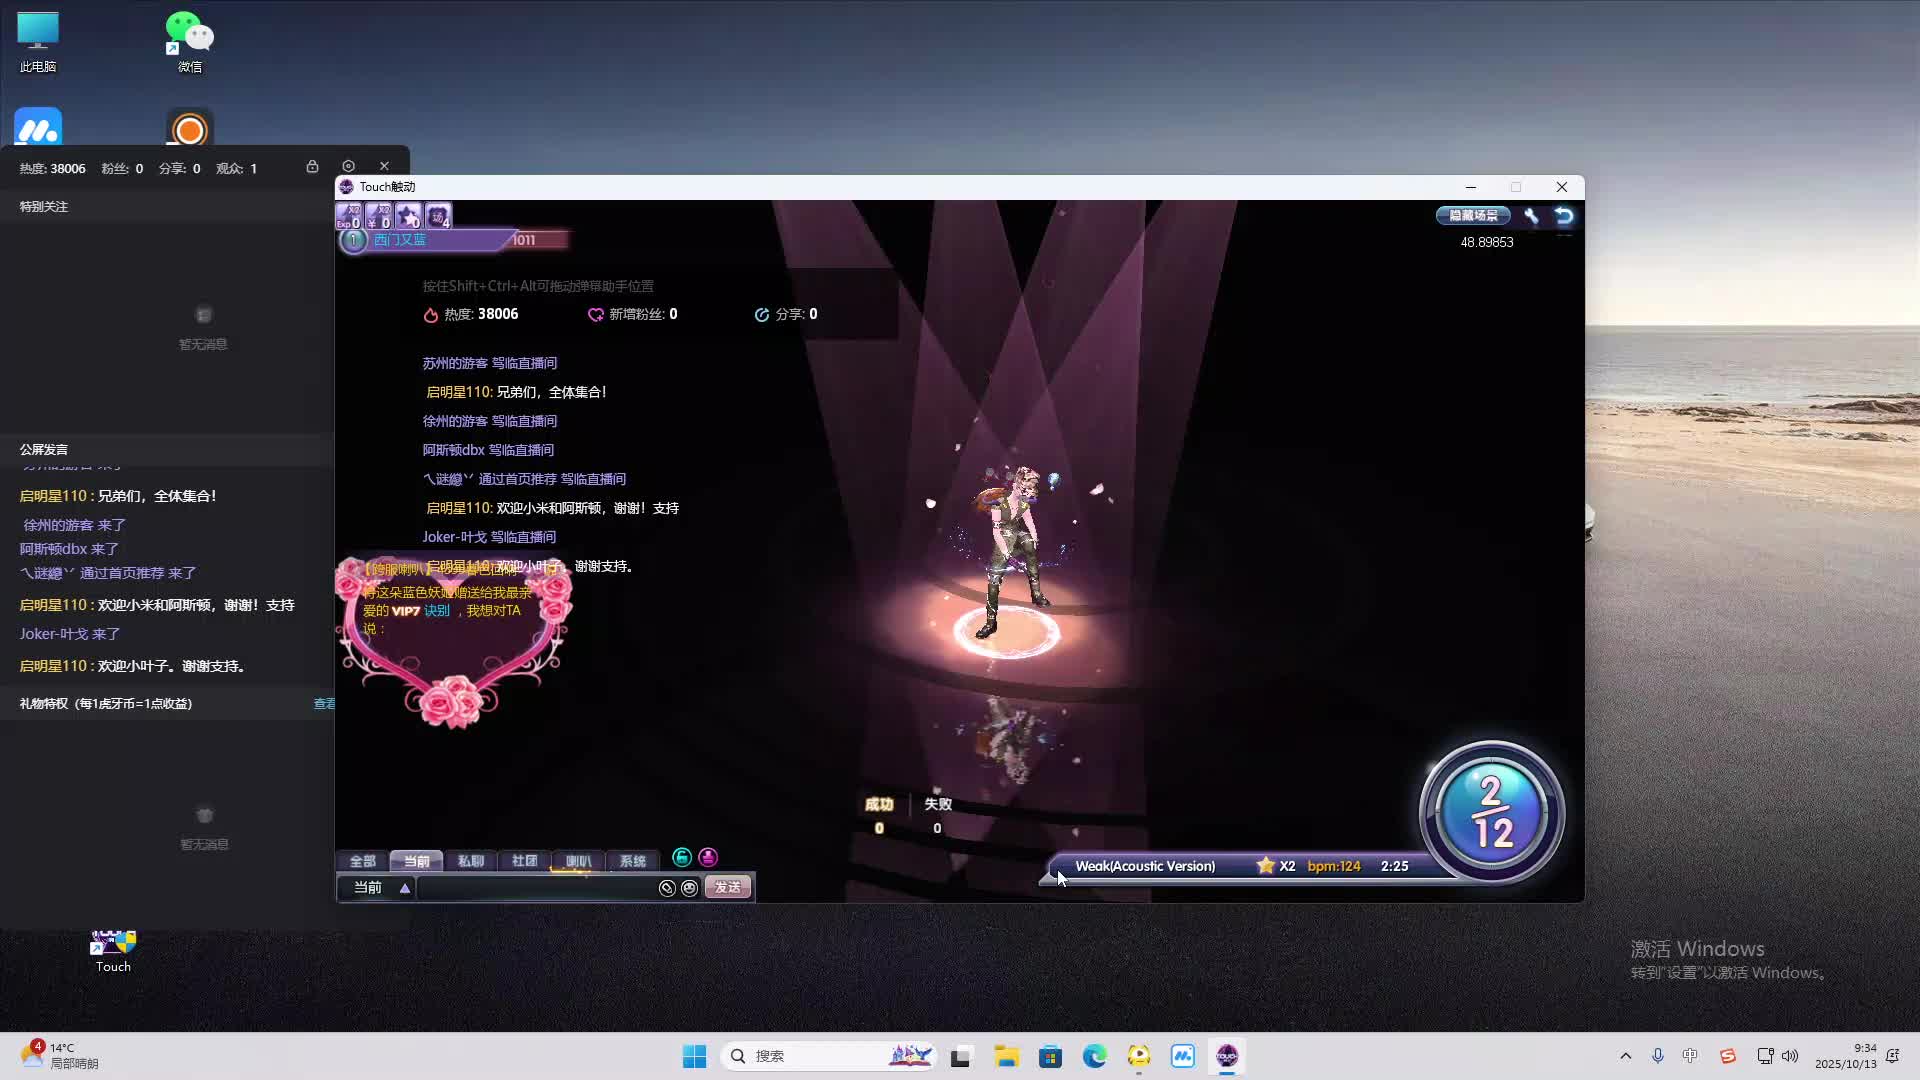Viewport: 1920px width, 1080px height.
Task: Expand the 当前 chat channel dropdown
Action: click(x=405, y=888)
